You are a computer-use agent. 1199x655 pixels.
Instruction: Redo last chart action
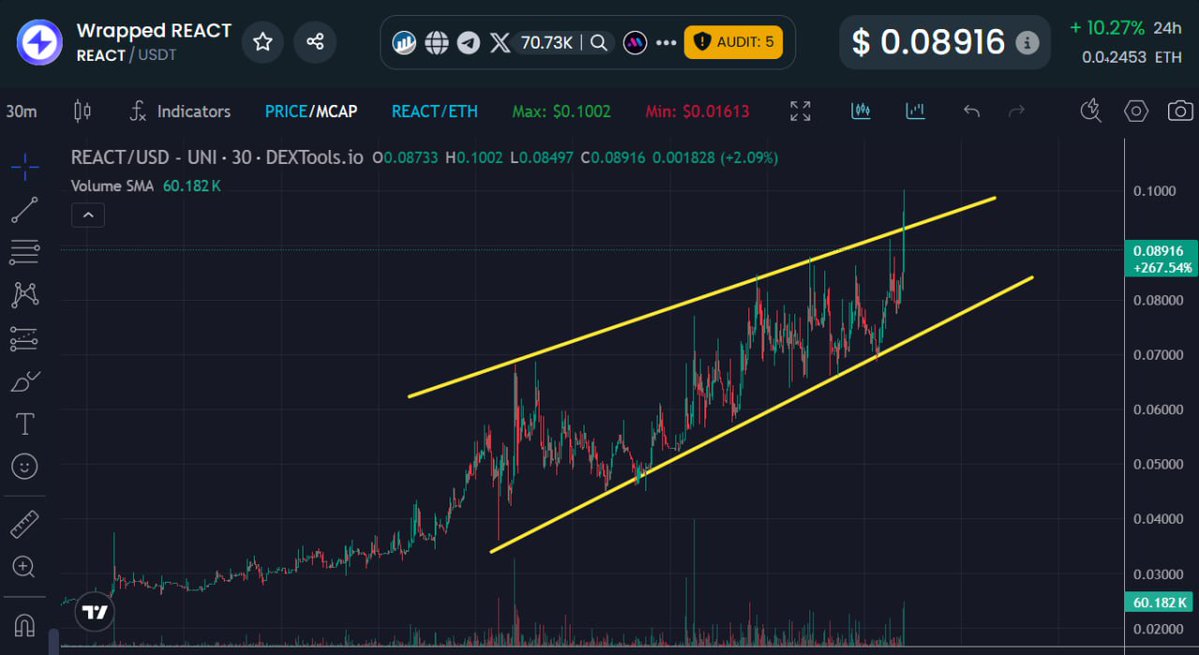1016,112
